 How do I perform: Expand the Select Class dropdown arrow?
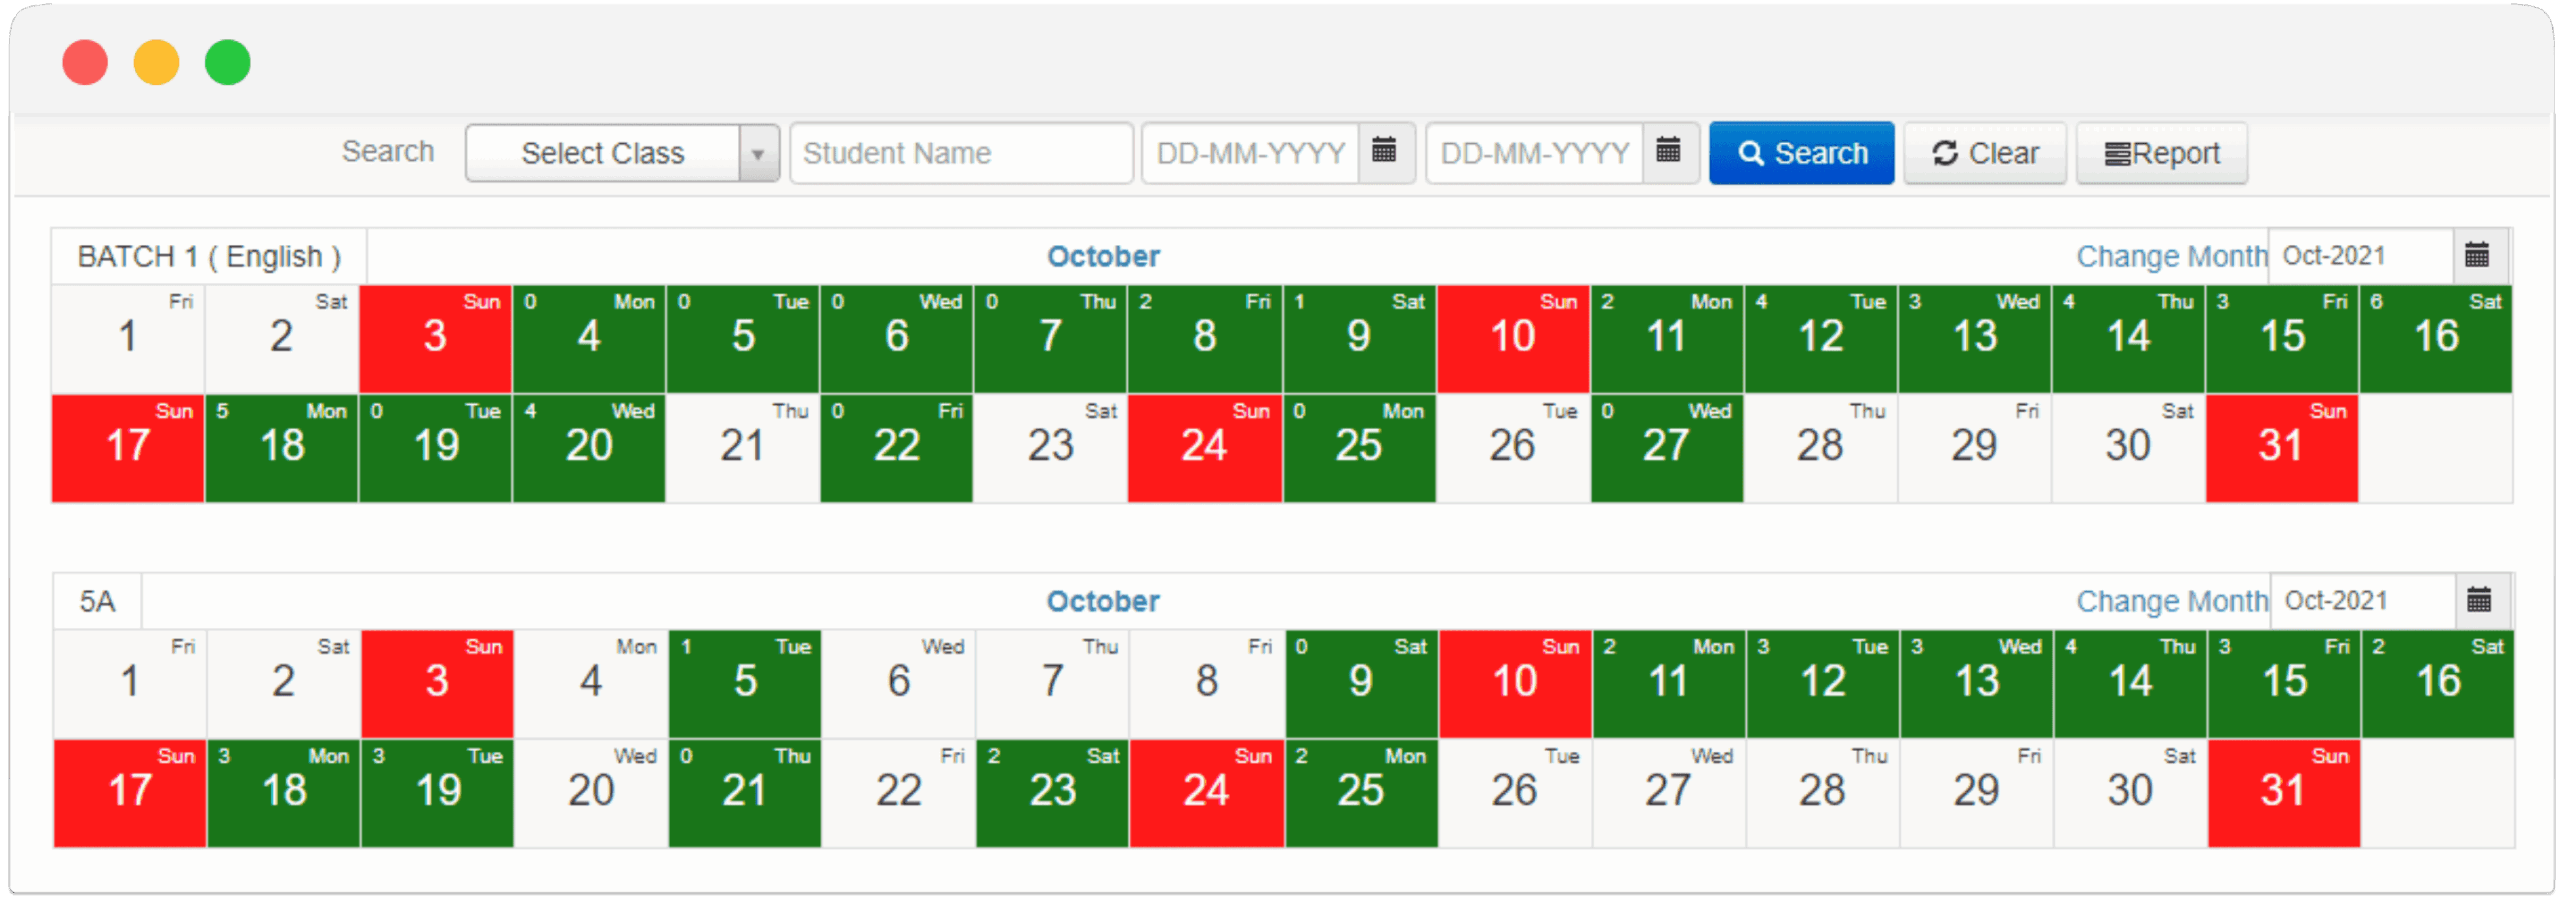758,154
